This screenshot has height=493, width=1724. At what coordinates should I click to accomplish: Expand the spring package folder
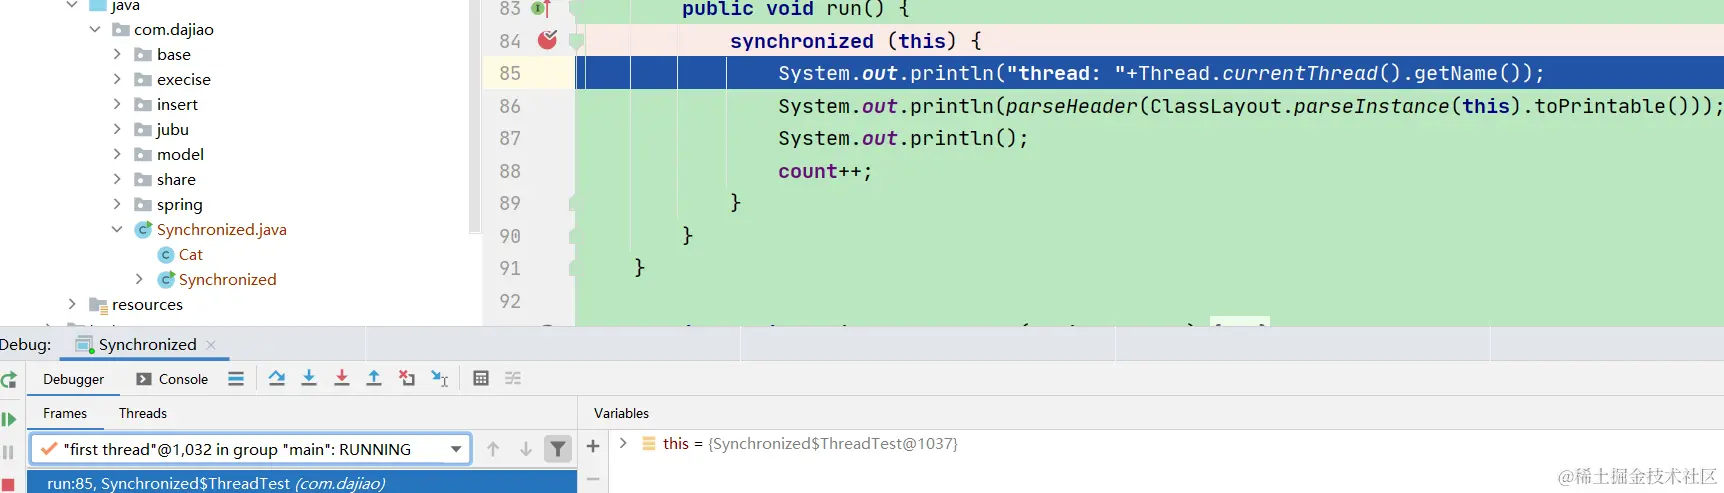click(117, 204)
